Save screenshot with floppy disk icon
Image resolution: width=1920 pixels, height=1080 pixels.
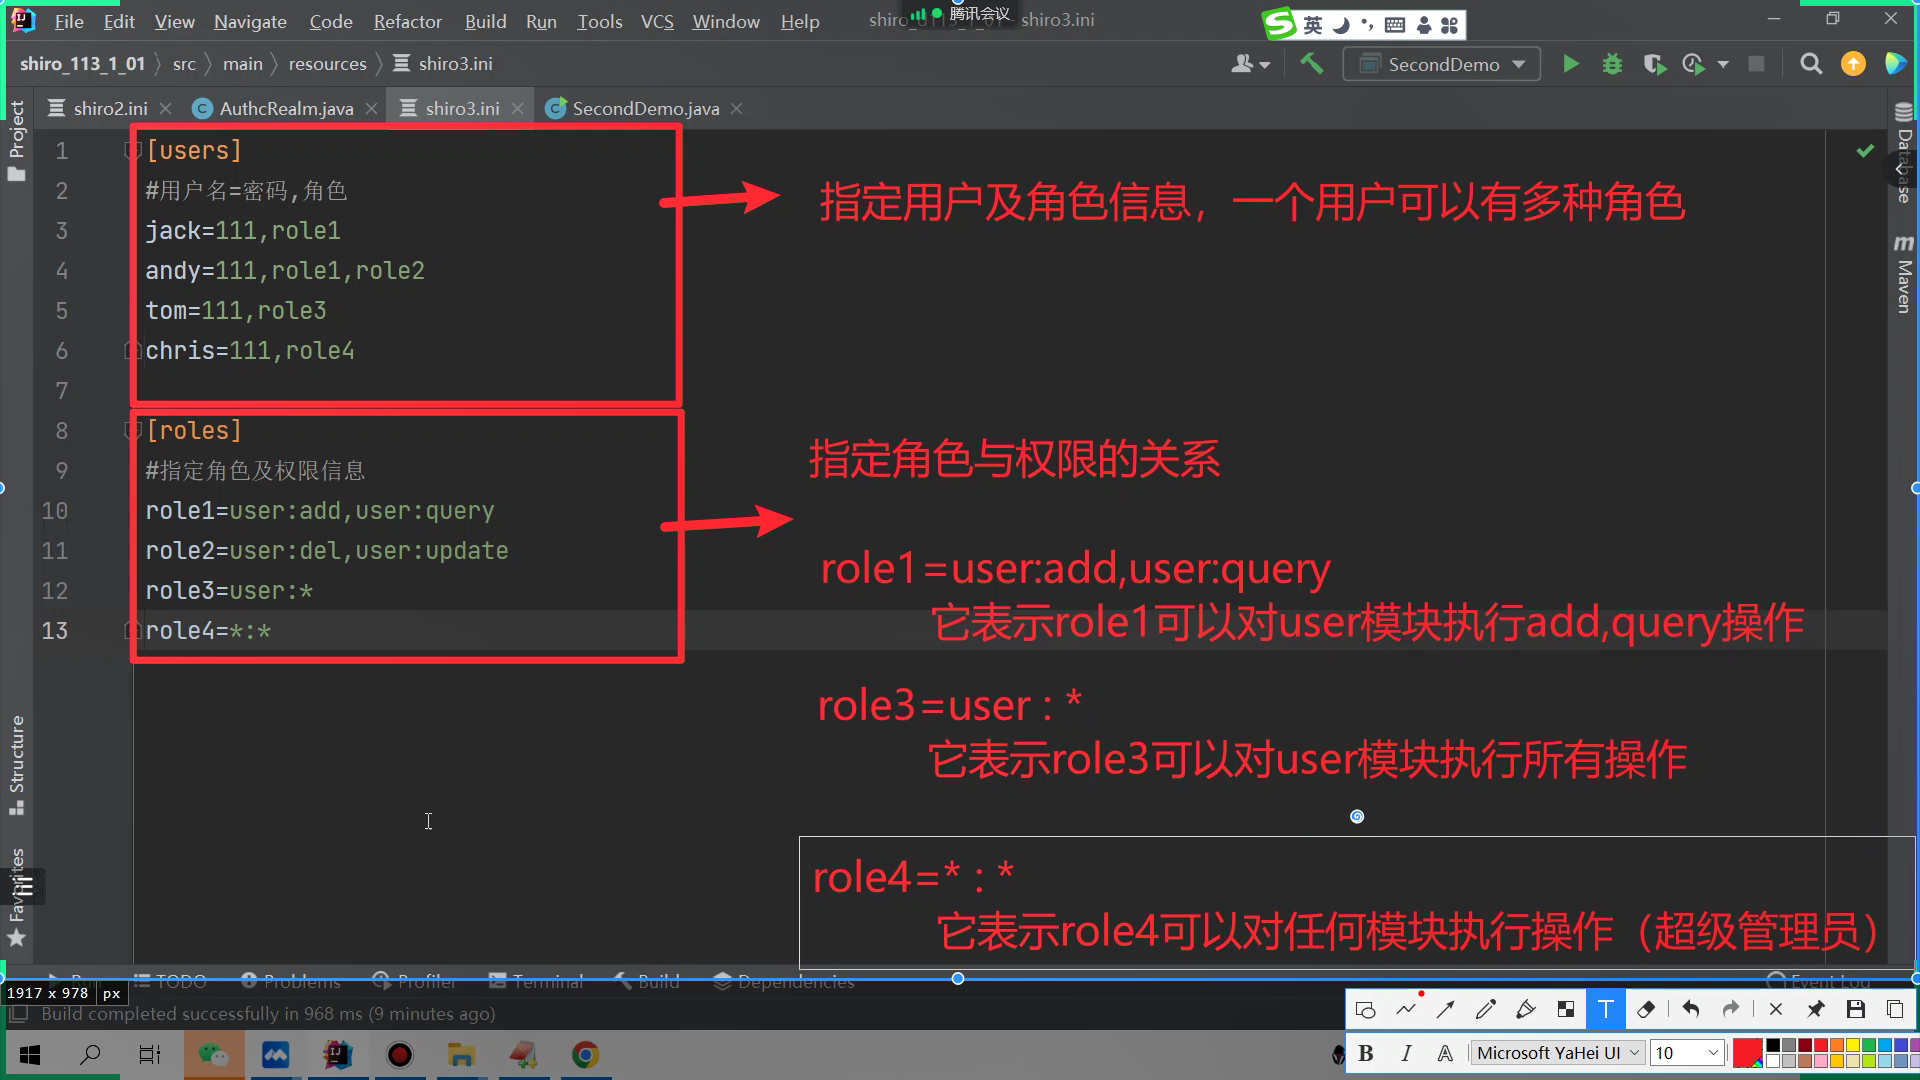[1855, 1009]
